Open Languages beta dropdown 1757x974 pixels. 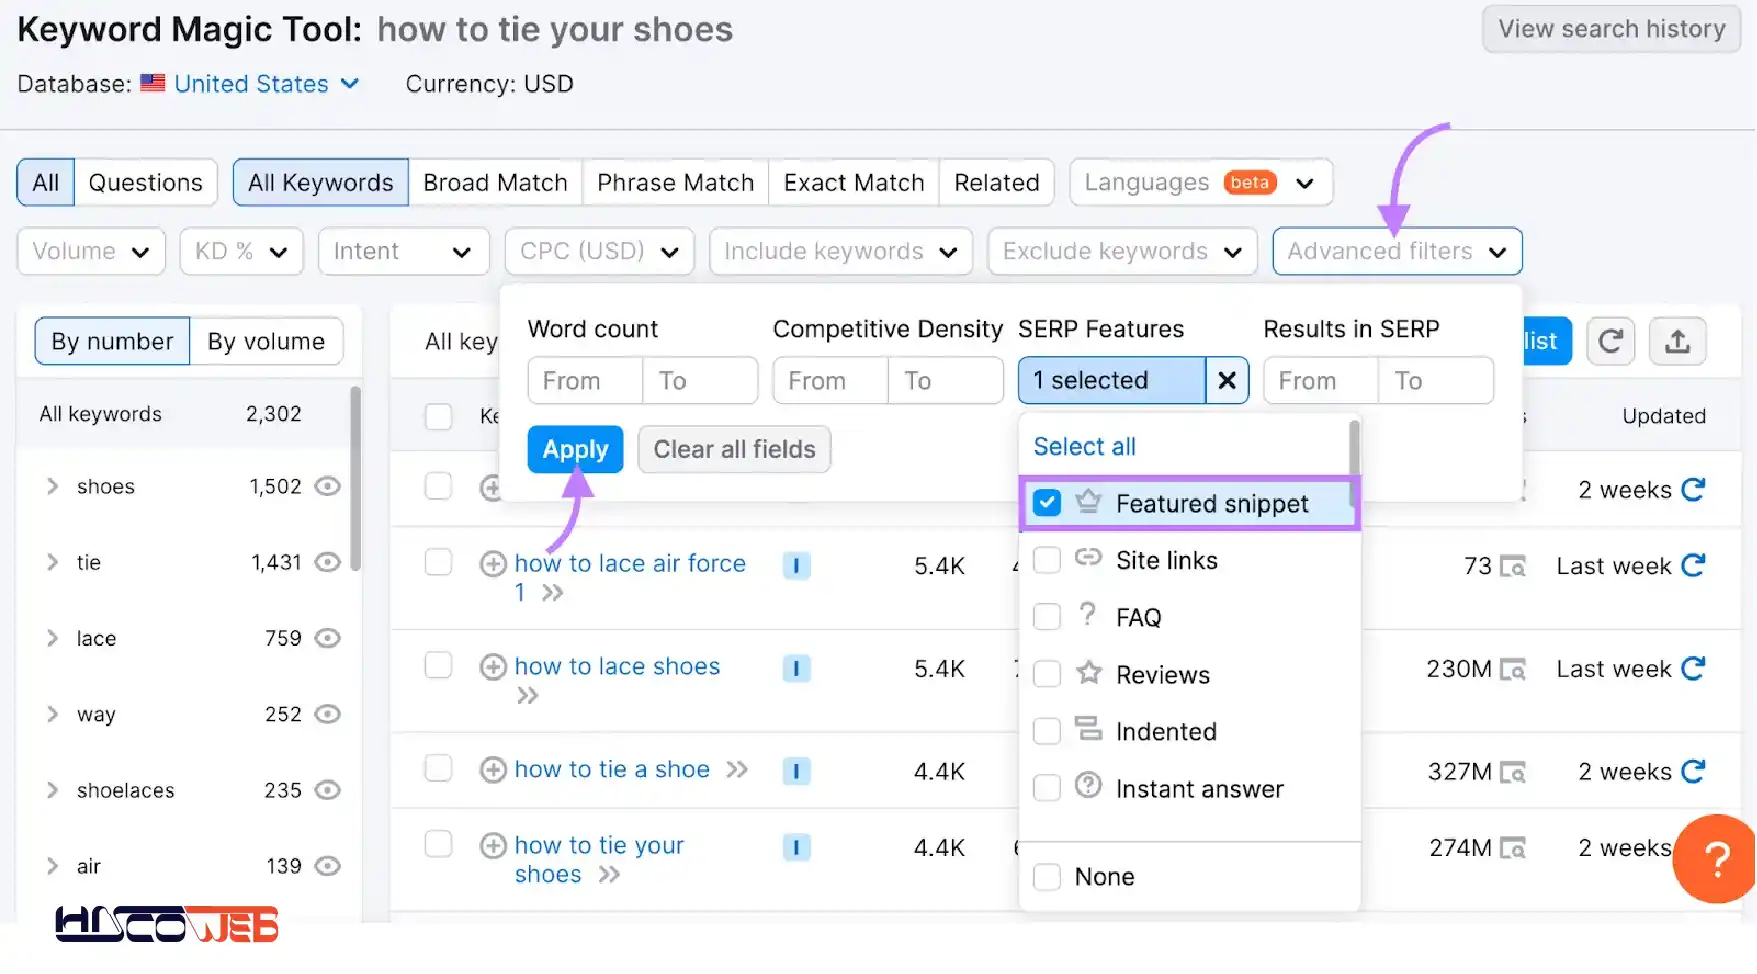[x=1201, y=183]
